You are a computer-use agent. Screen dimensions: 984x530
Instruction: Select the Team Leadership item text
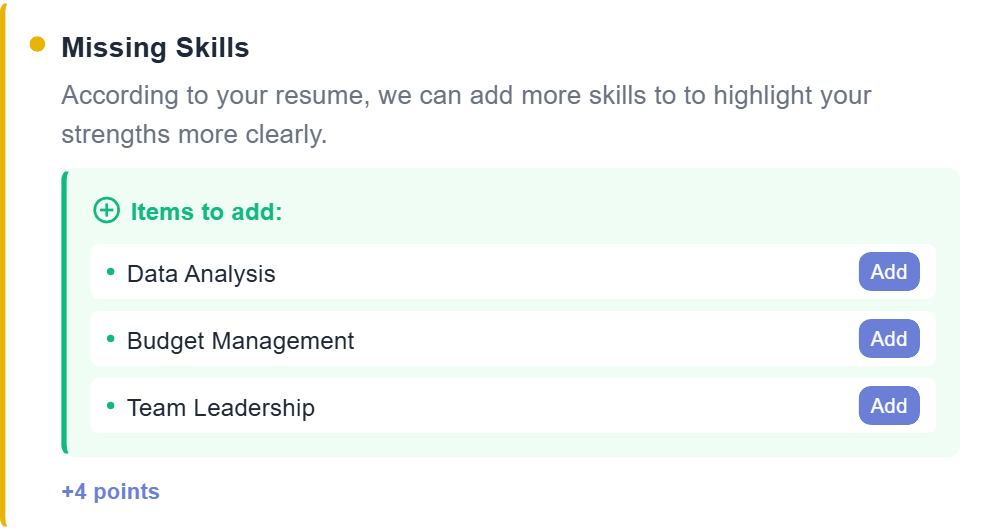pyautogui.click(x=220, y=407)
